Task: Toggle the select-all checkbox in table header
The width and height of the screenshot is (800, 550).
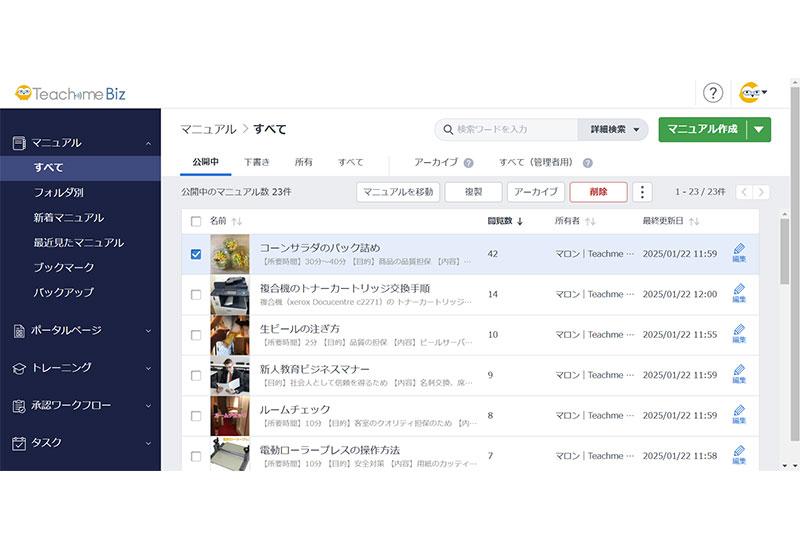Action: point(196,221)
